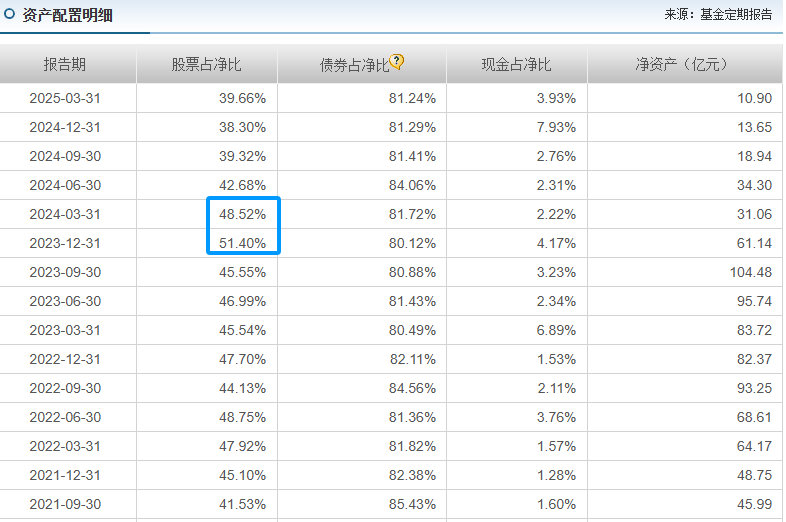Screen dimensions: 786x522
Task: Click net asset value 93.25
Action: click(754, 389)
